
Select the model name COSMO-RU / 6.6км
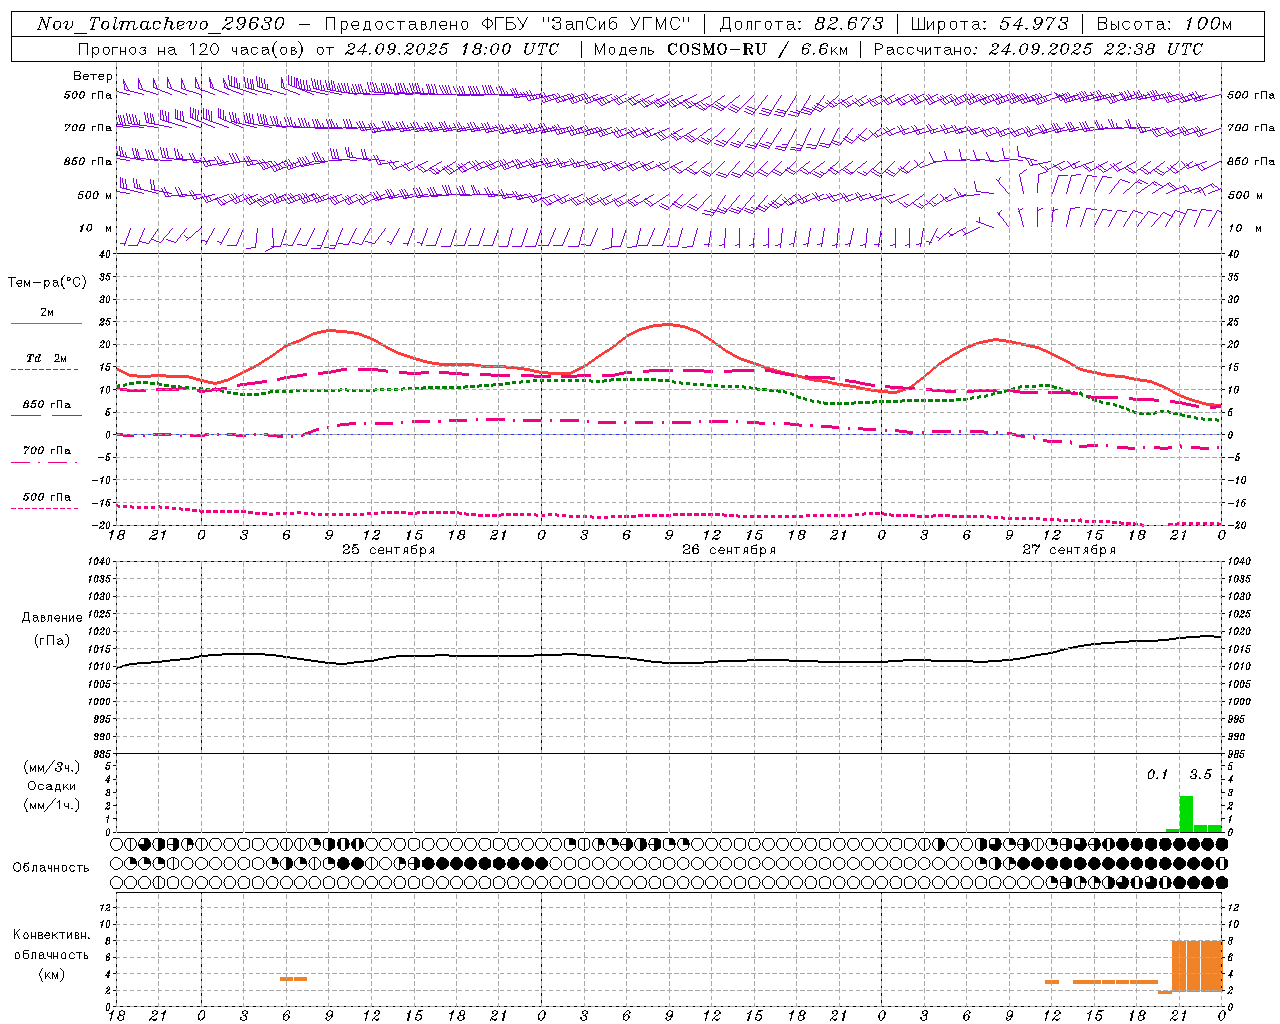[x=758, y=49]
